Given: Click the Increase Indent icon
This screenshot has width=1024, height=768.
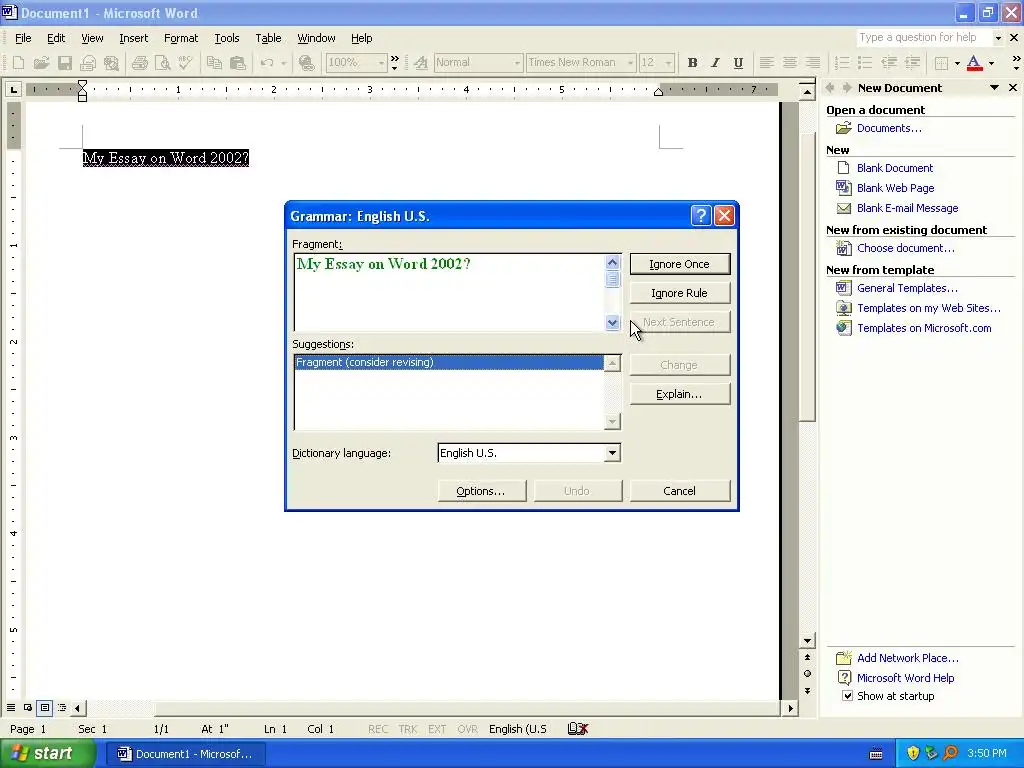Looking at the screenshot, I should tap(912, 63).
